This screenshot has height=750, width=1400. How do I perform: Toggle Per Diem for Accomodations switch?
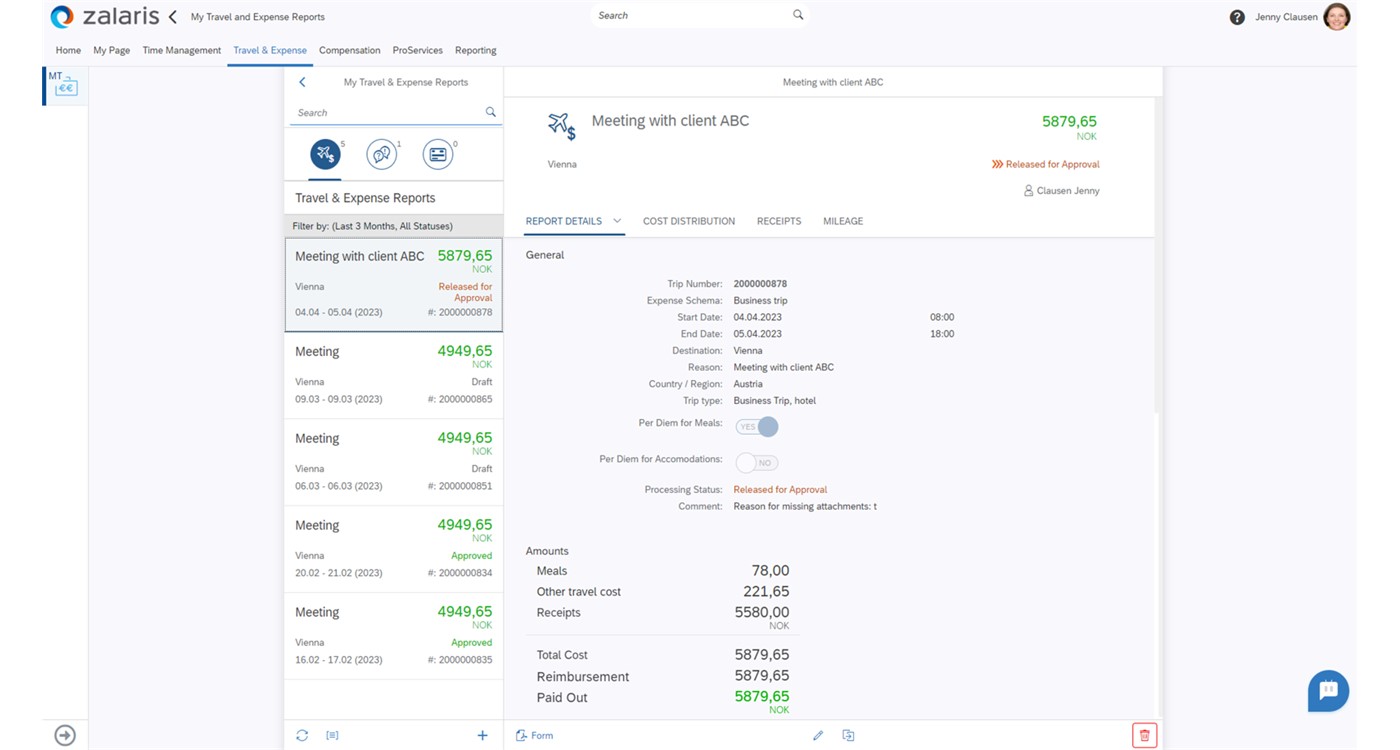tap(757, 463)
